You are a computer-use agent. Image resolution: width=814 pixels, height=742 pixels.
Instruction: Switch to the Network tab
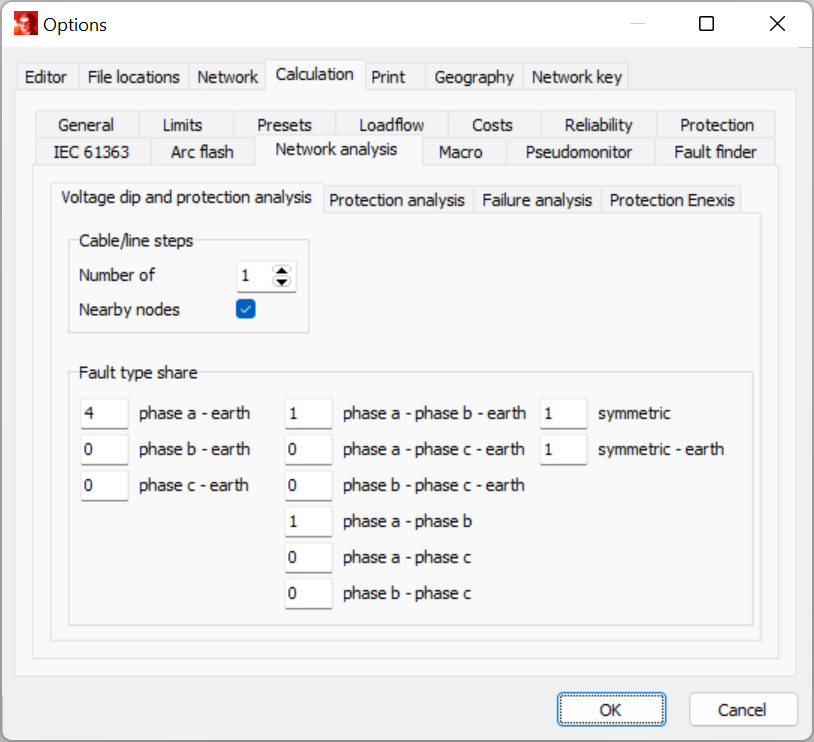pyautogui.click(x=227, y=77)
